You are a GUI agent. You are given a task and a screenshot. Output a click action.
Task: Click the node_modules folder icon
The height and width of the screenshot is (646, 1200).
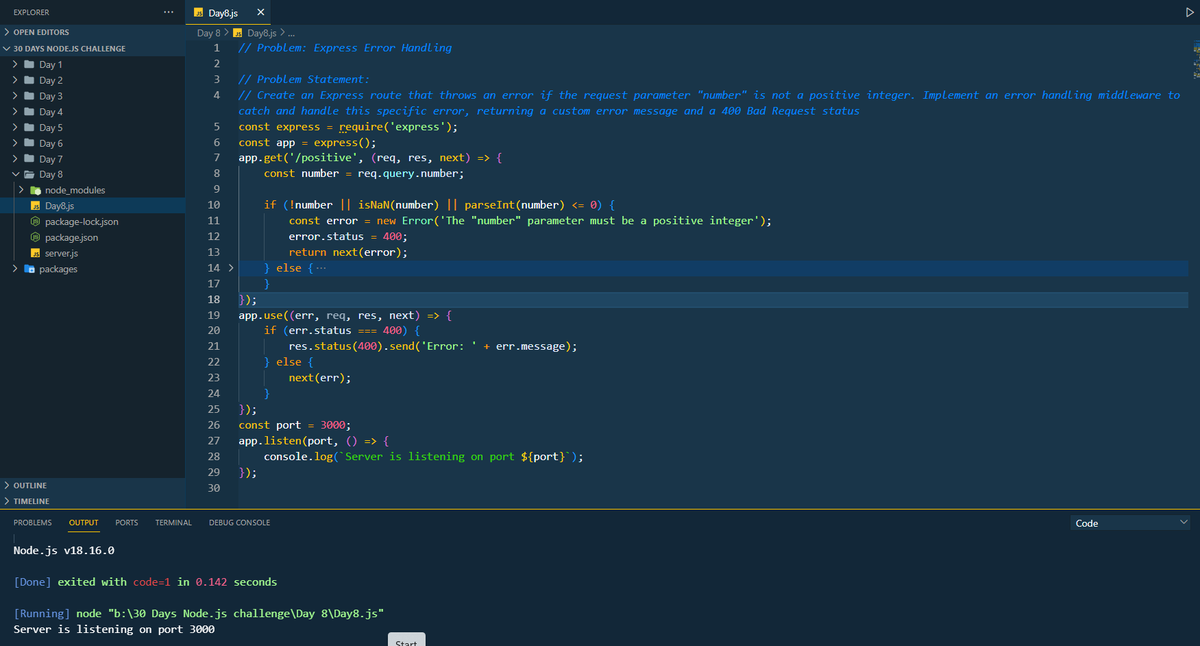coord(36,190)
